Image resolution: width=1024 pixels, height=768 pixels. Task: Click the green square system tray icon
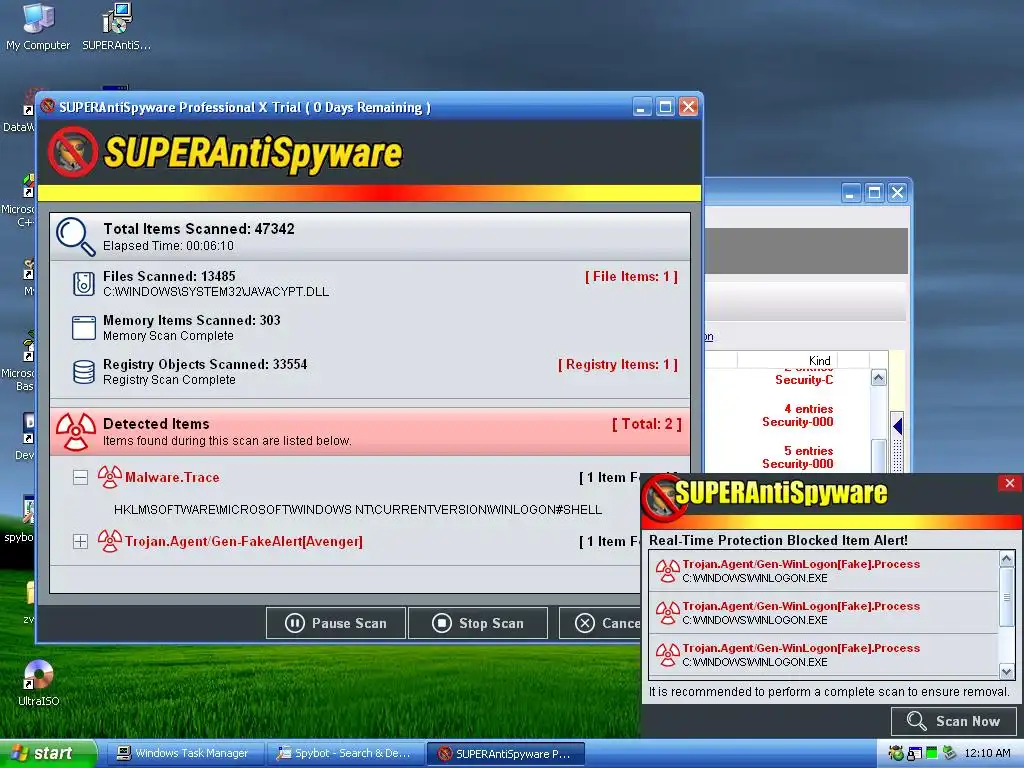point(931,753)
